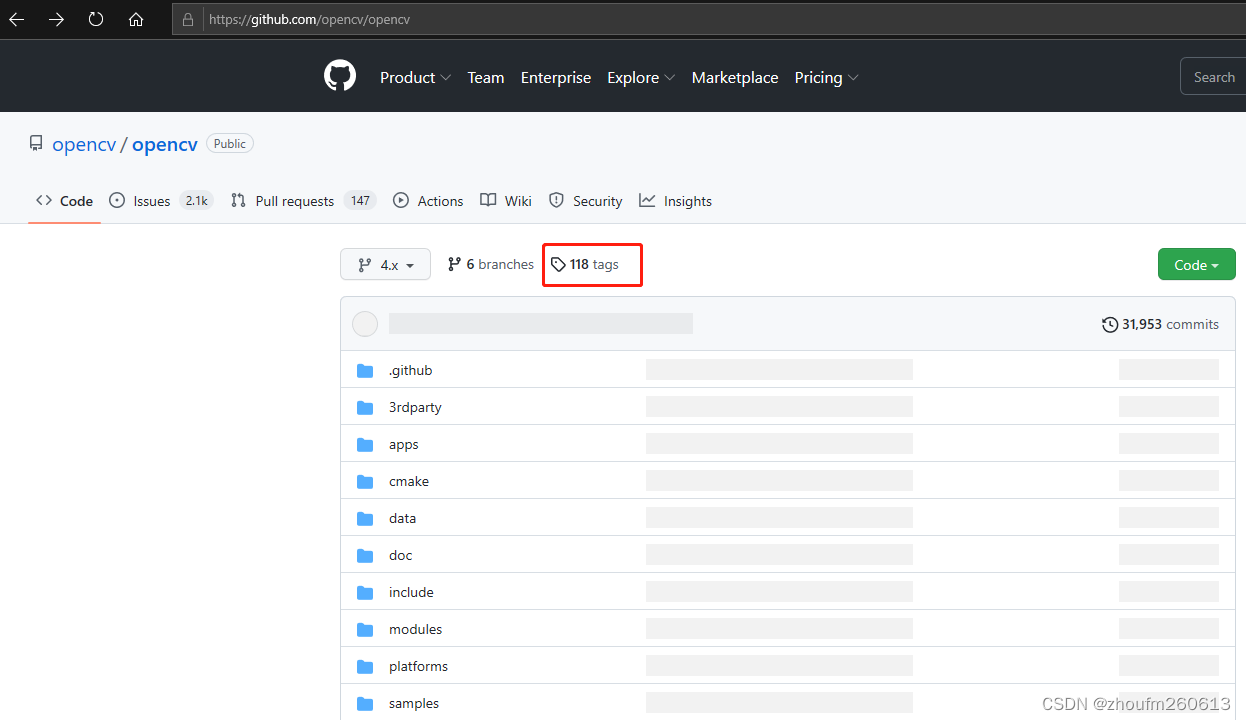Screen dimensions: 1246x720
Task: Switch to the Insights tab
Action: [676, 201]
